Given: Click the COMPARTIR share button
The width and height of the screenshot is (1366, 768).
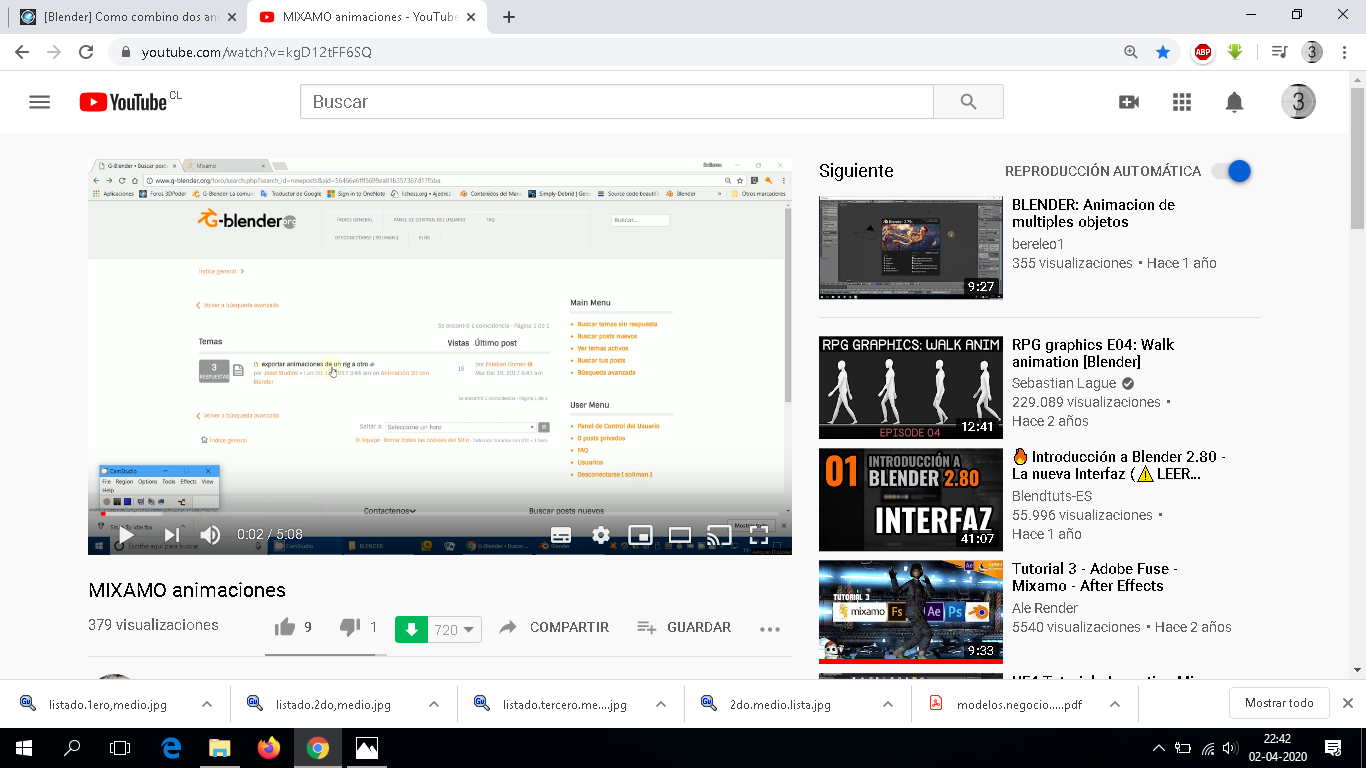Looking at the screenshot, I should point(554,627).
